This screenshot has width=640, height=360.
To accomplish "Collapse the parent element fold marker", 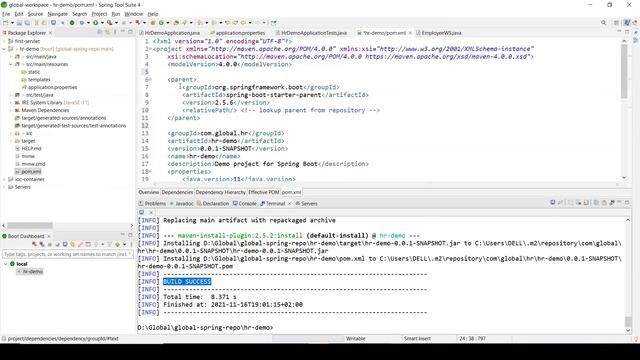I will pyautogui.click(x=150, y=80).
